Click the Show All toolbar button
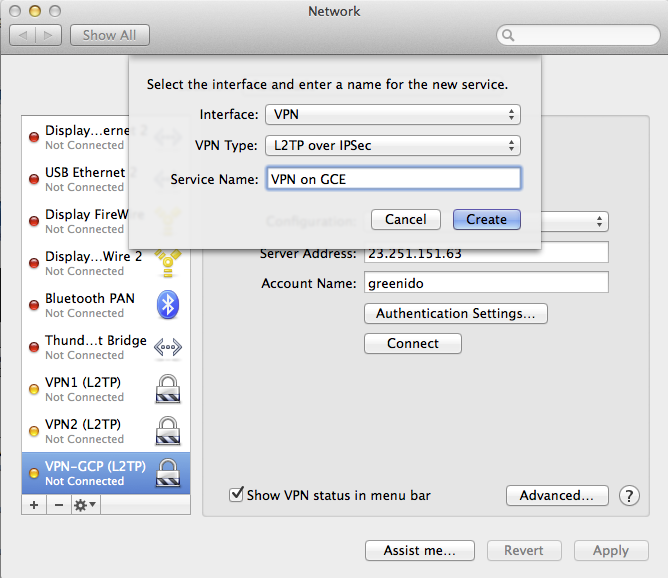The width and height of the screenshot is (668, 578). [x=109, y=35]
